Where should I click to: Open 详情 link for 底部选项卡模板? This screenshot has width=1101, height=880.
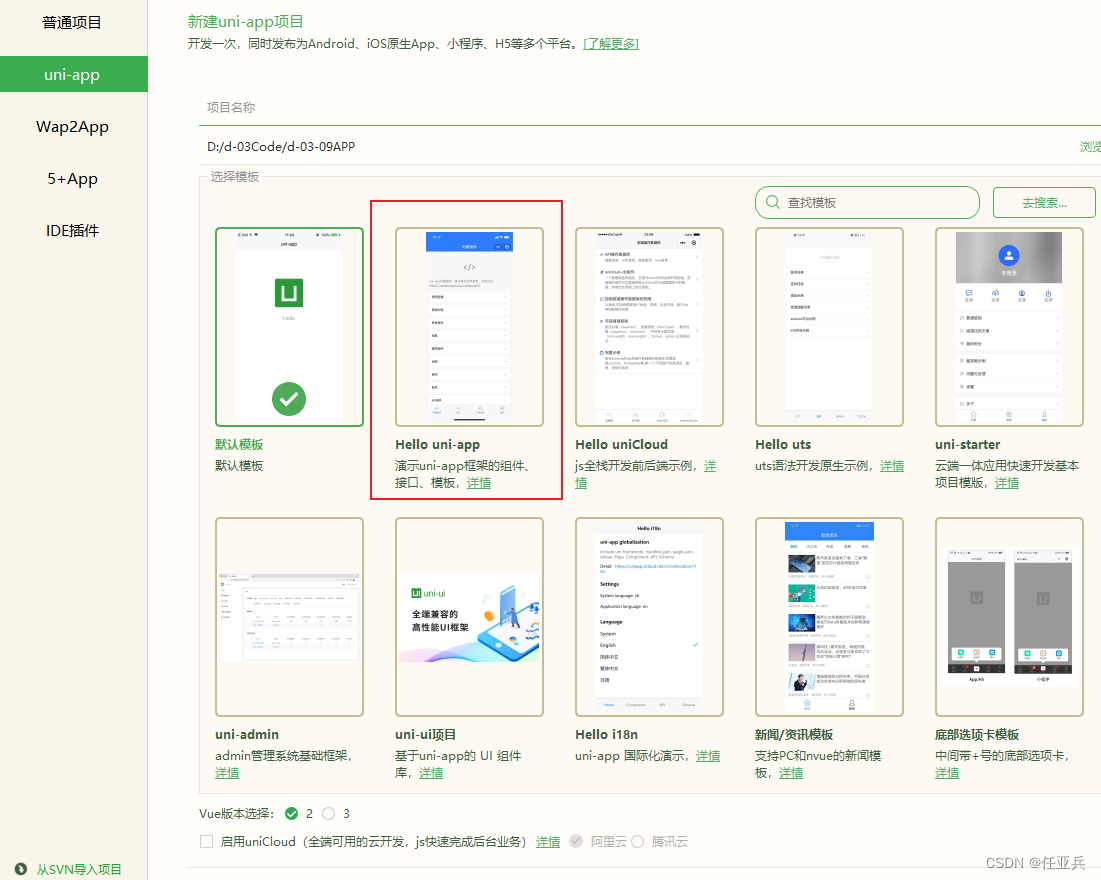[947, 773]
